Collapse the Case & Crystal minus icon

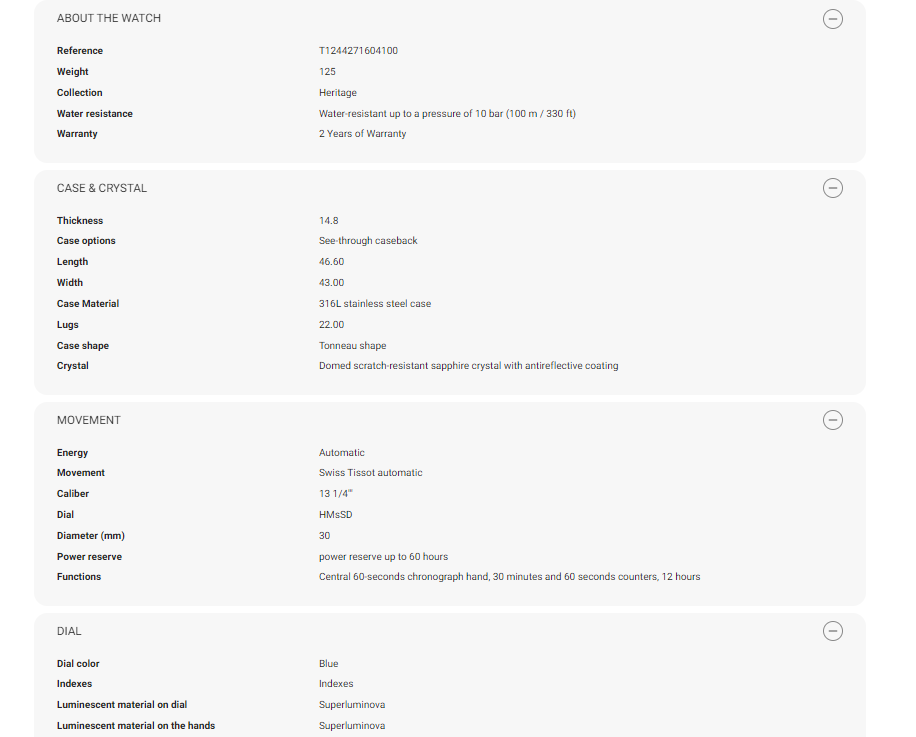point(832,188)
